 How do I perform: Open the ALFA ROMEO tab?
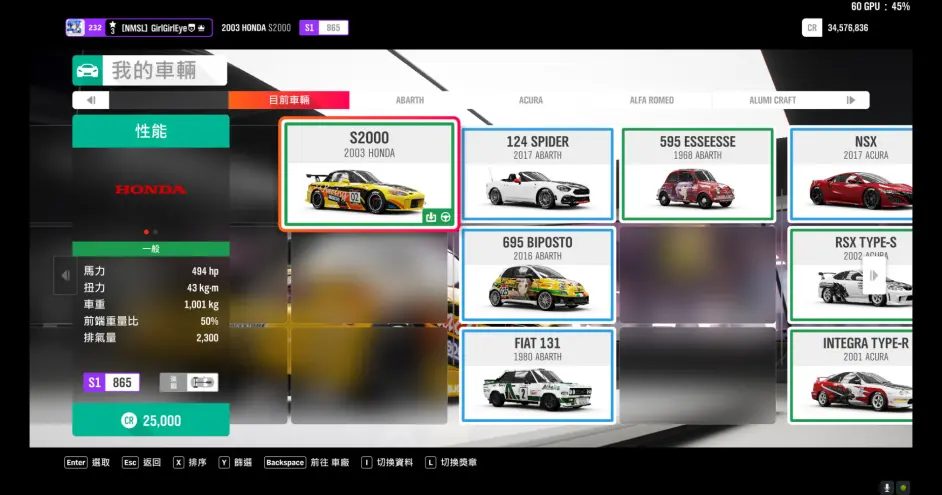pos(651,100)
